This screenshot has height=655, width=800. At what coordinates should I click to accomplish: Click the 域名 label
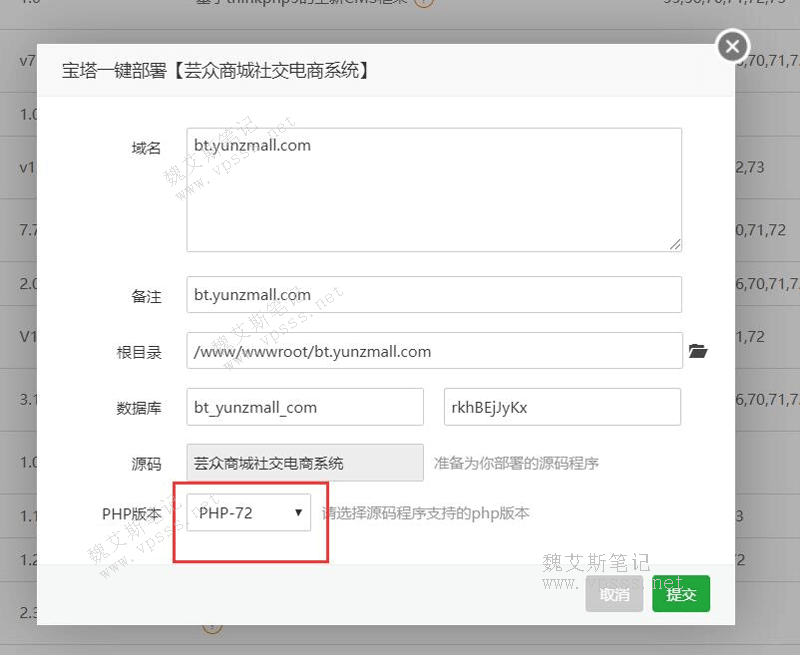(x=146, y=148)
